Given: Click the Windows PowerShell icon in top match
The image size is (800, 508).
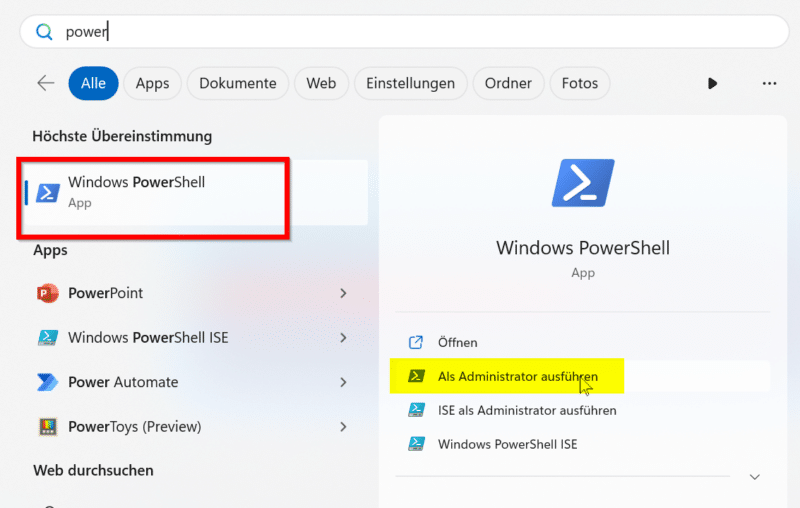Looking at the screenshot, I should coord(48,193).
